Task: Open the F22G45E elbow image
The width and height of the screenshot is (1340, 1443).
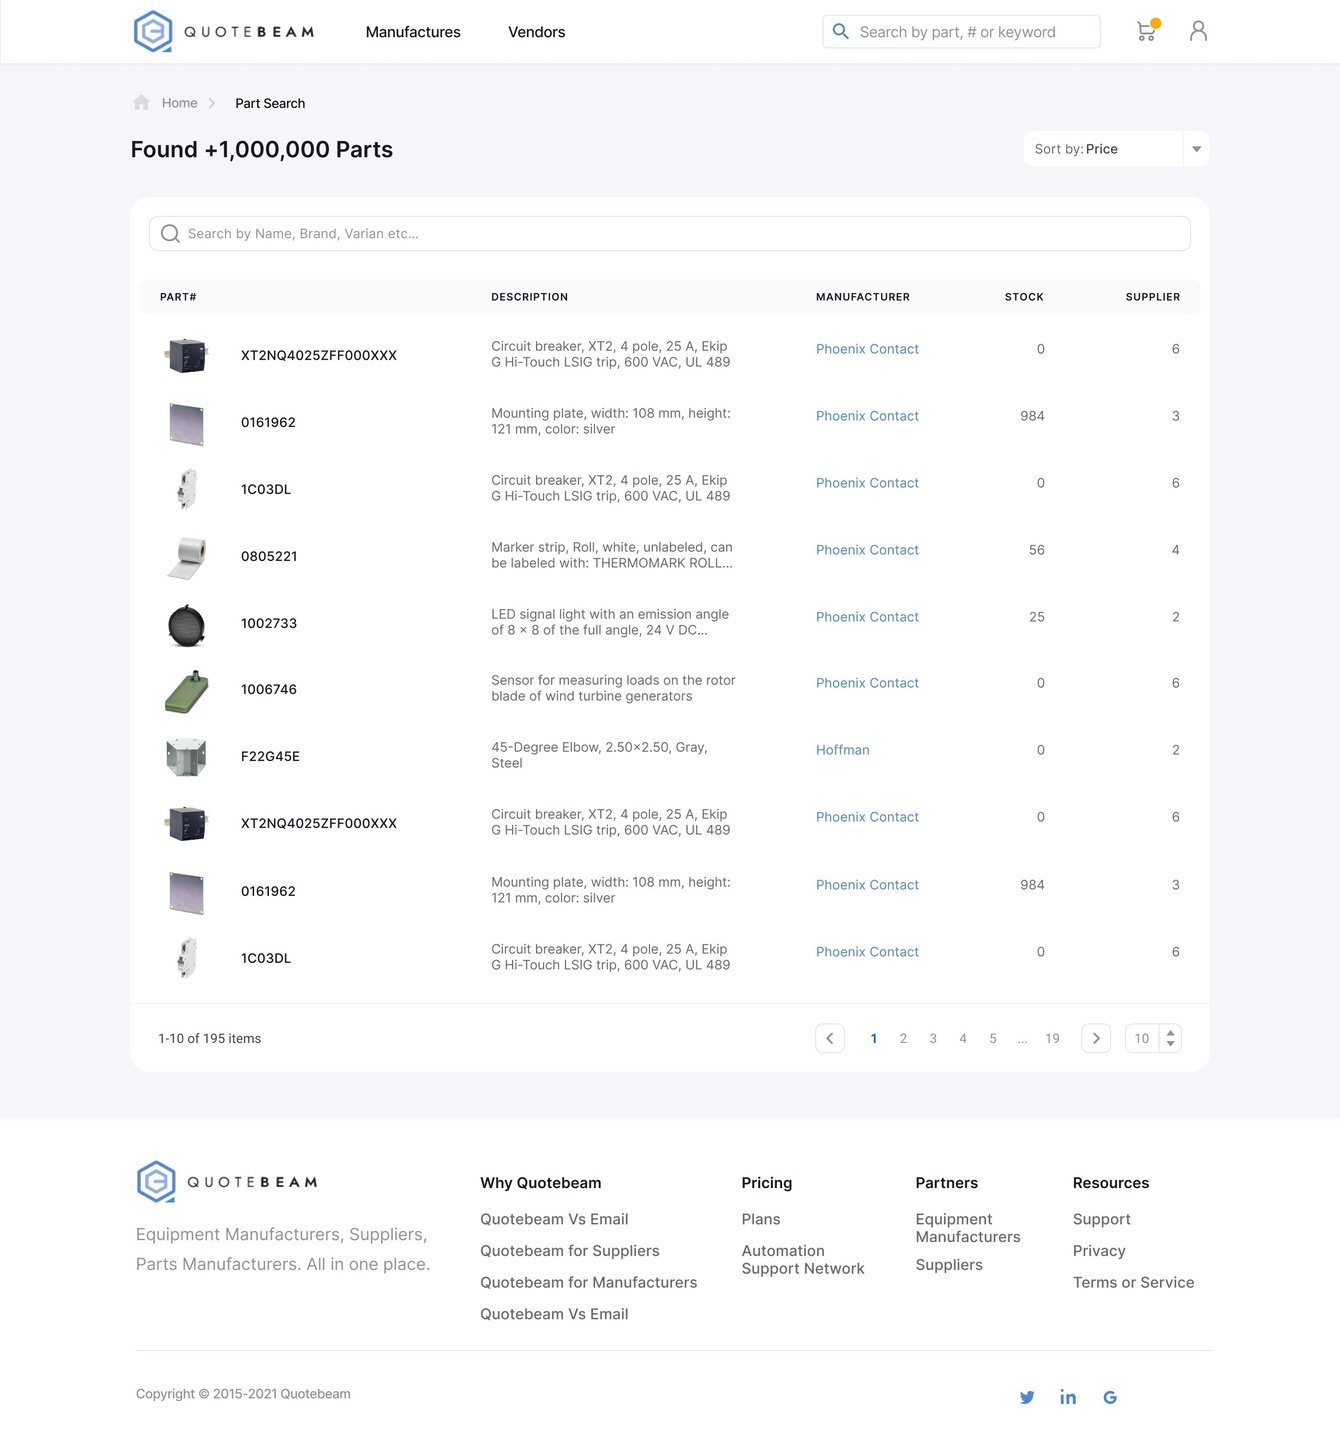Action: click(x=186, y=757)
